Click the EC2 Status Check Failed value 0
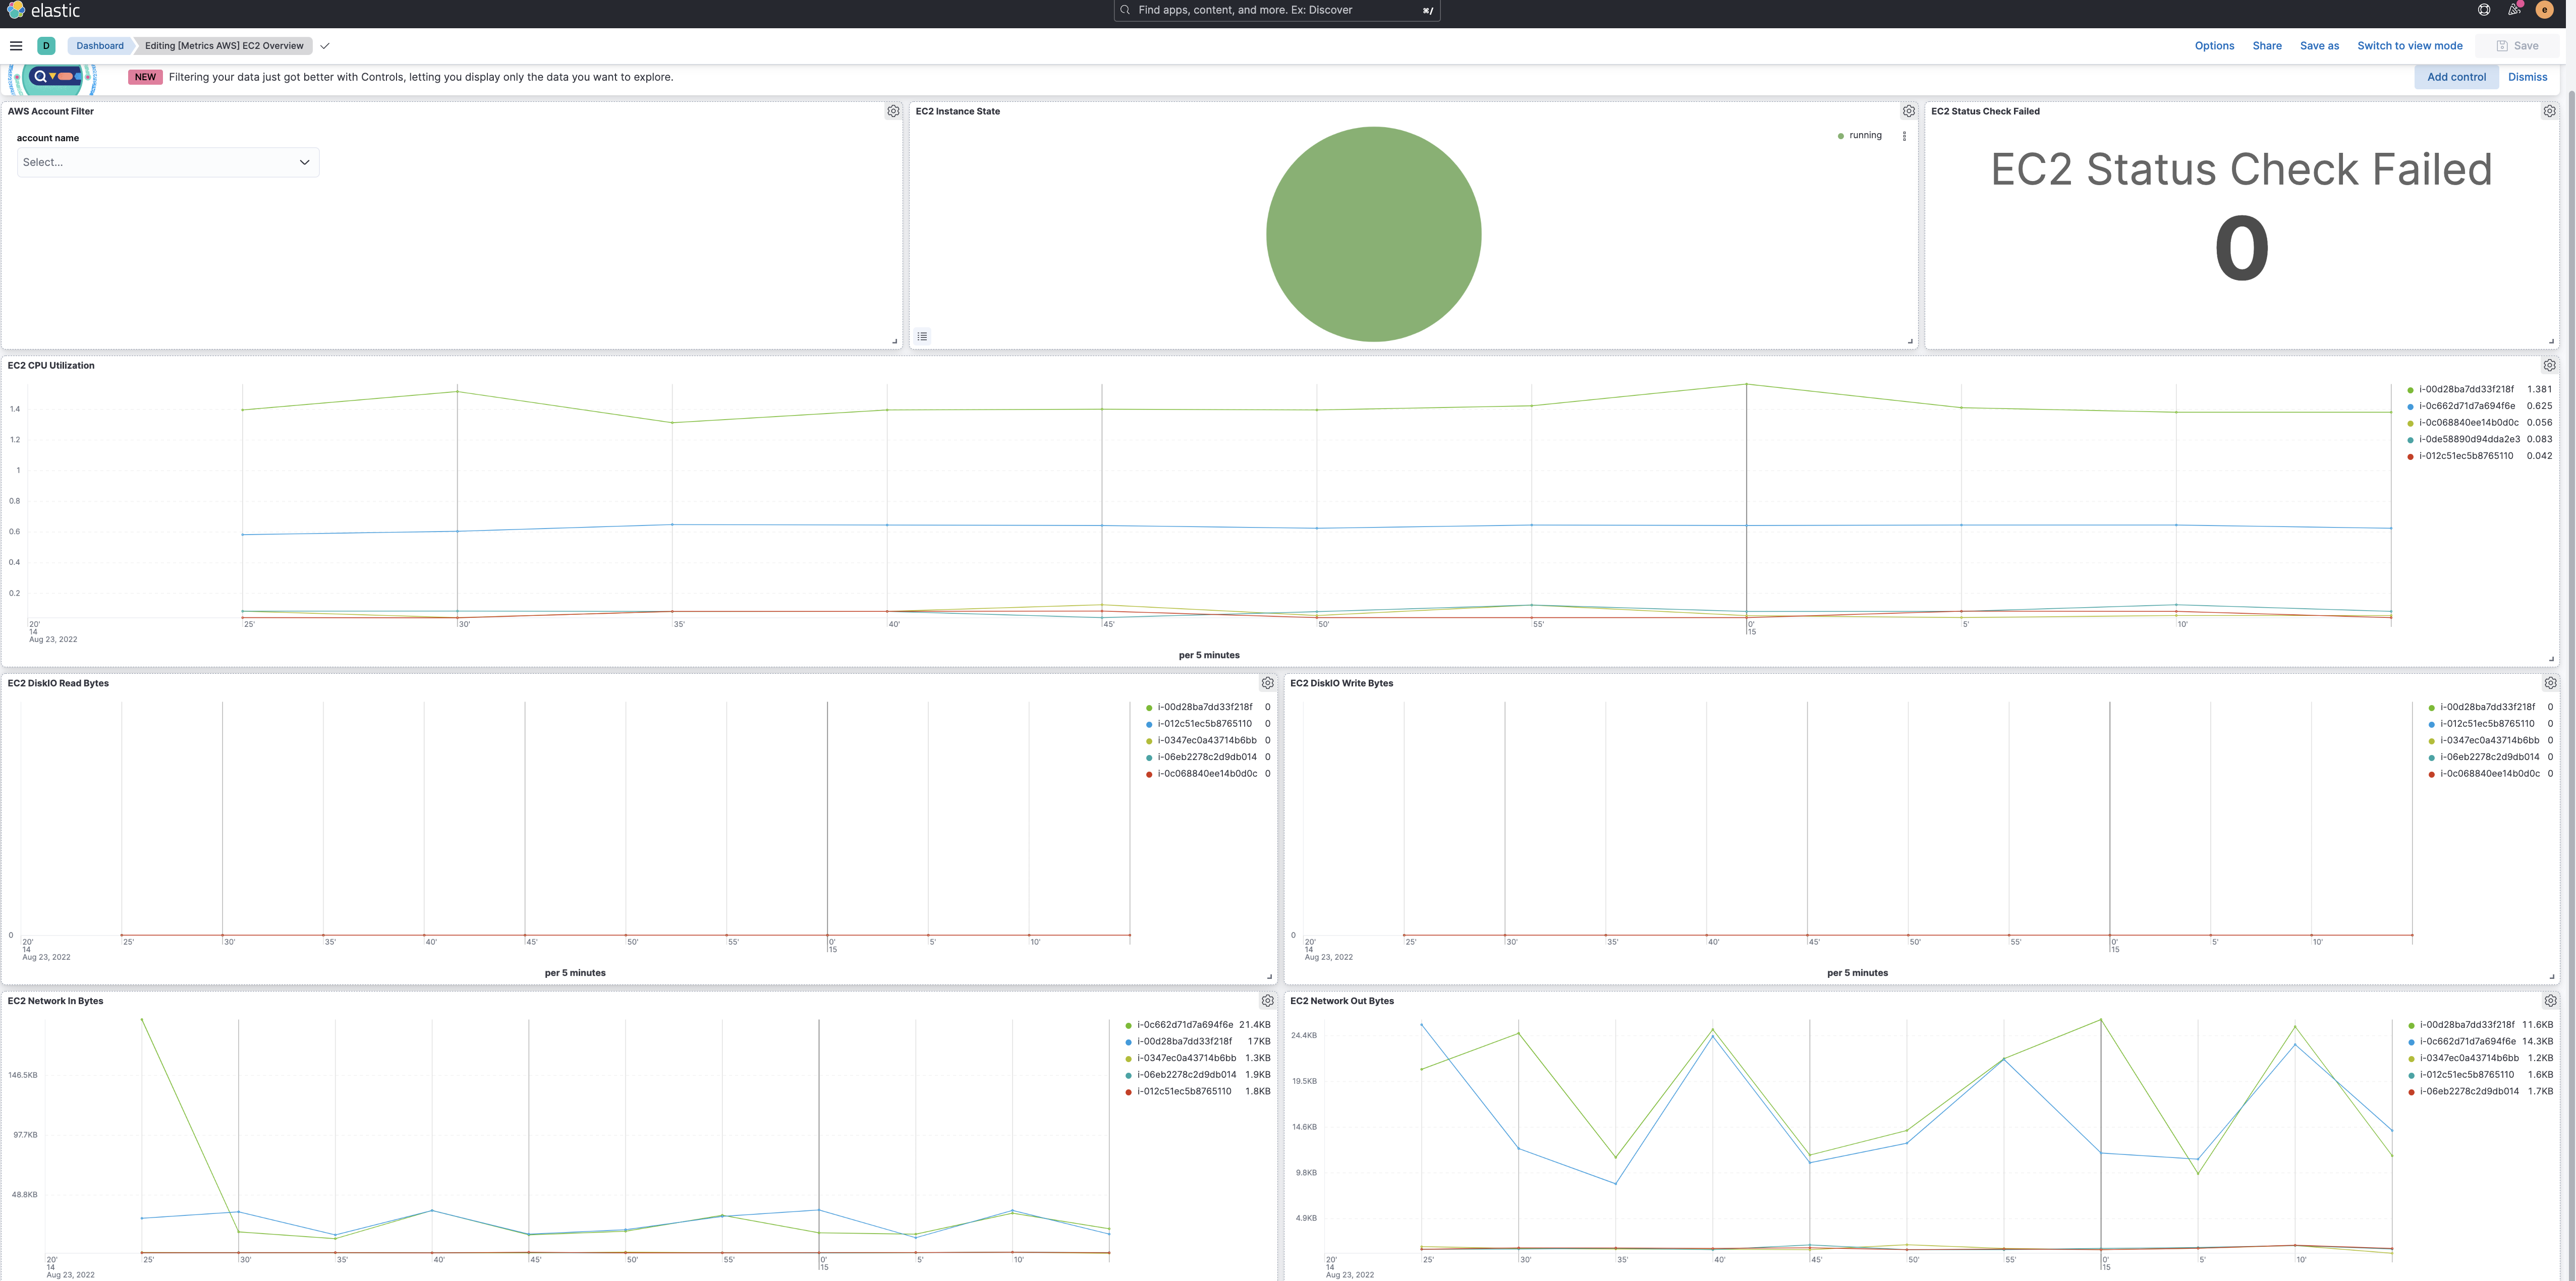The width and height of the screenshot is (2576, 1281). (2241, 249)
